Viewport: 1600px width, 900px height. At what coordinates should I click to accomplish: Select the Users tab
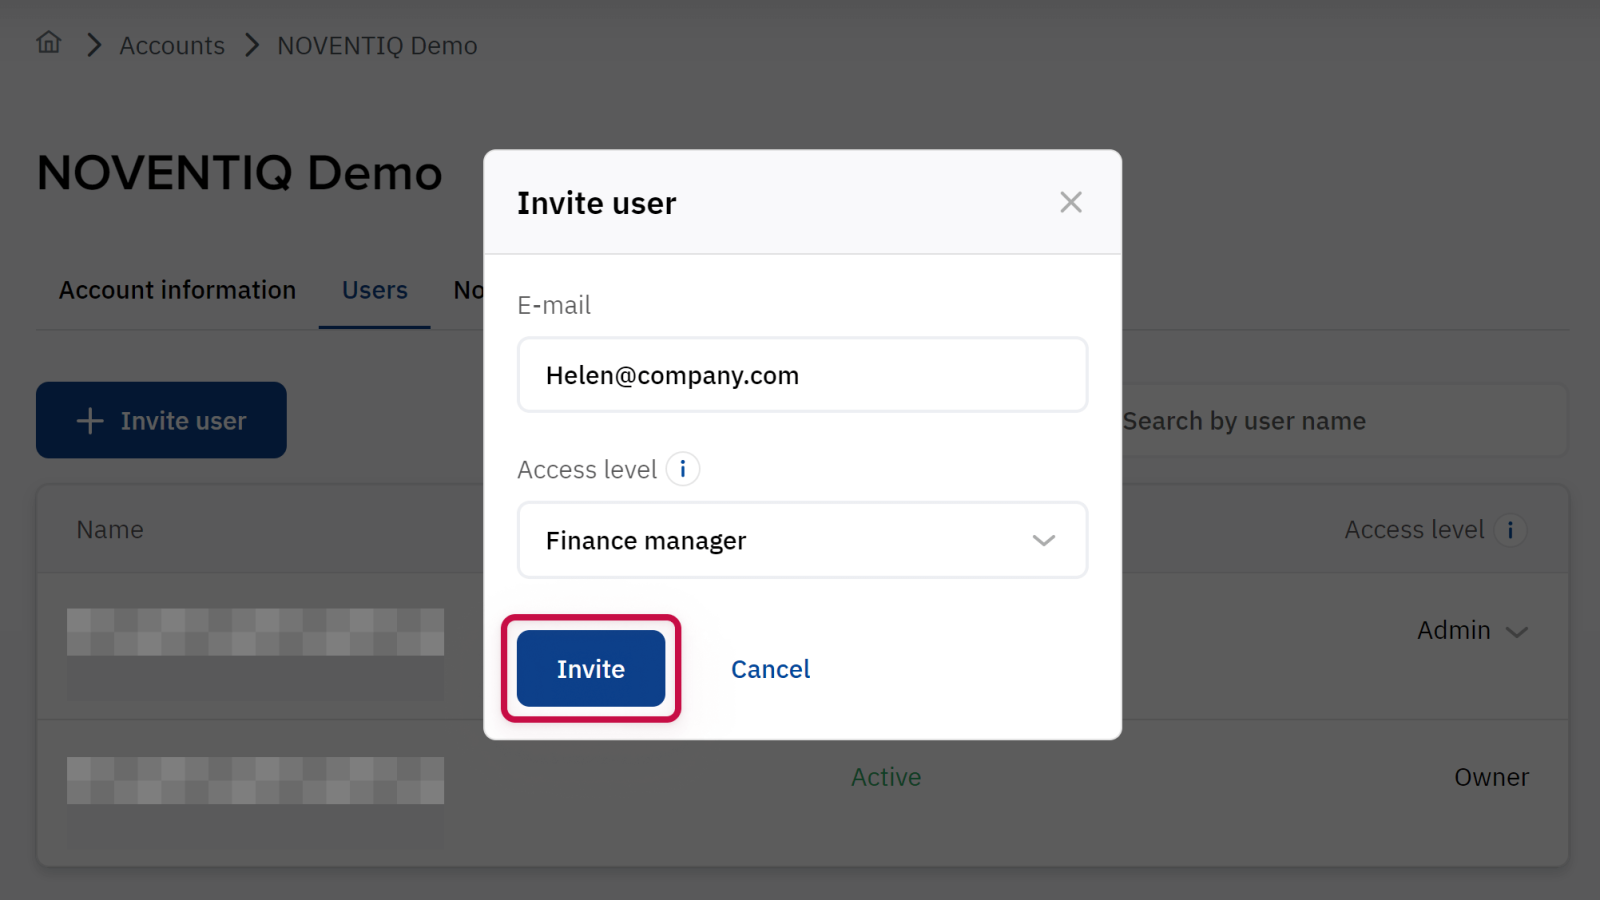[375, 290]
